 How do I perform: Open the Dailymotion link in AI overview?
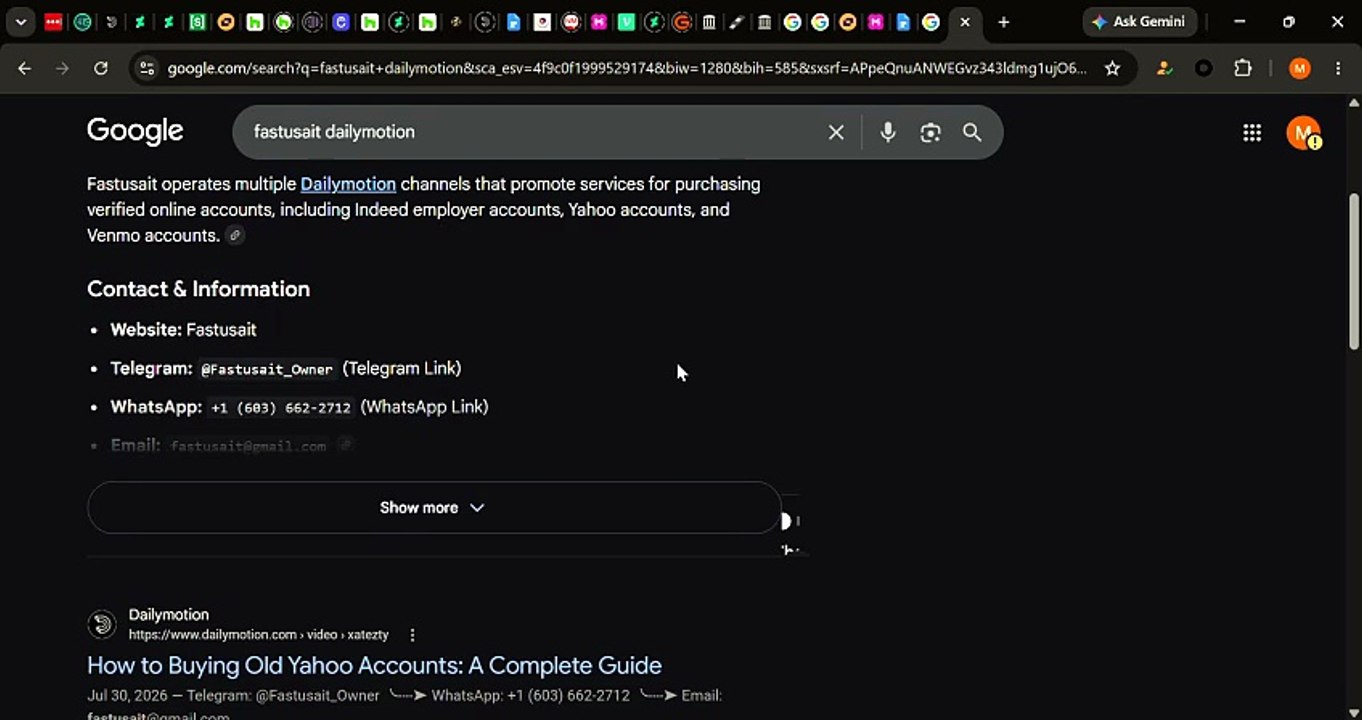348,184
